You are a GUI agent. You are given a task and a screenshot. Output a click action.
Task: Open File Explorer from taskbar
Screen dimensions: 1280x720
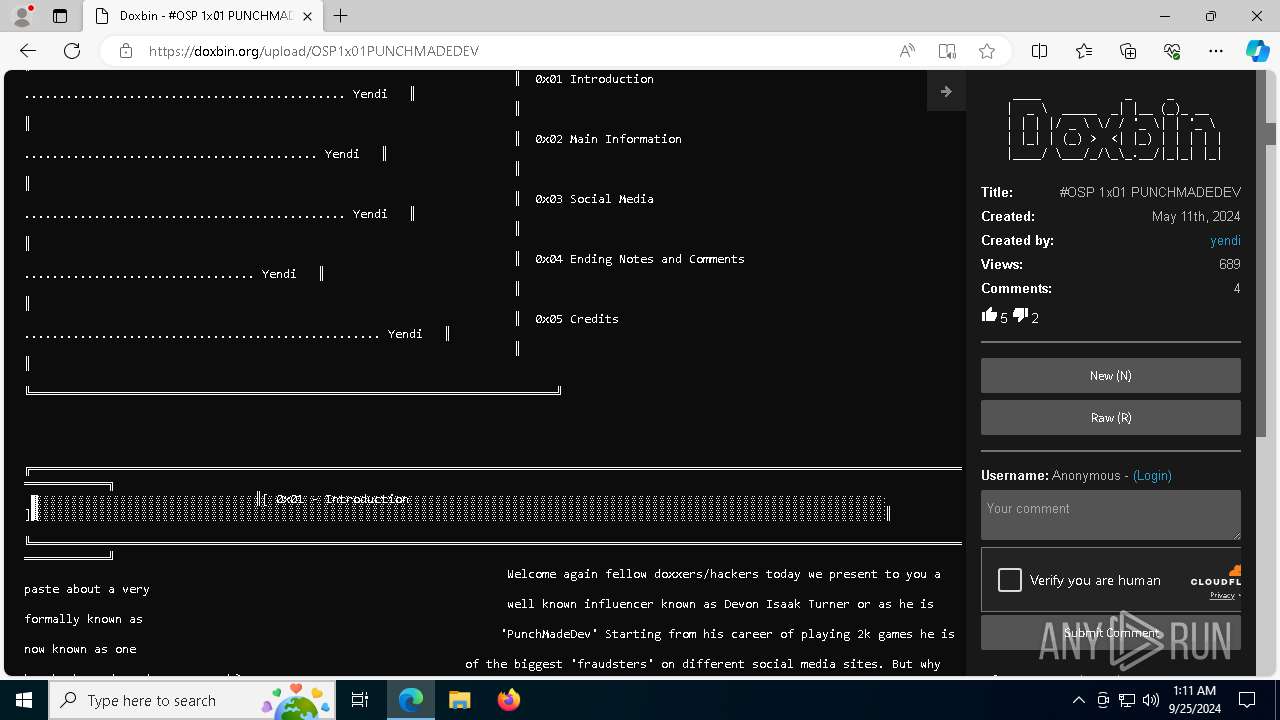[x=459, y=700]
